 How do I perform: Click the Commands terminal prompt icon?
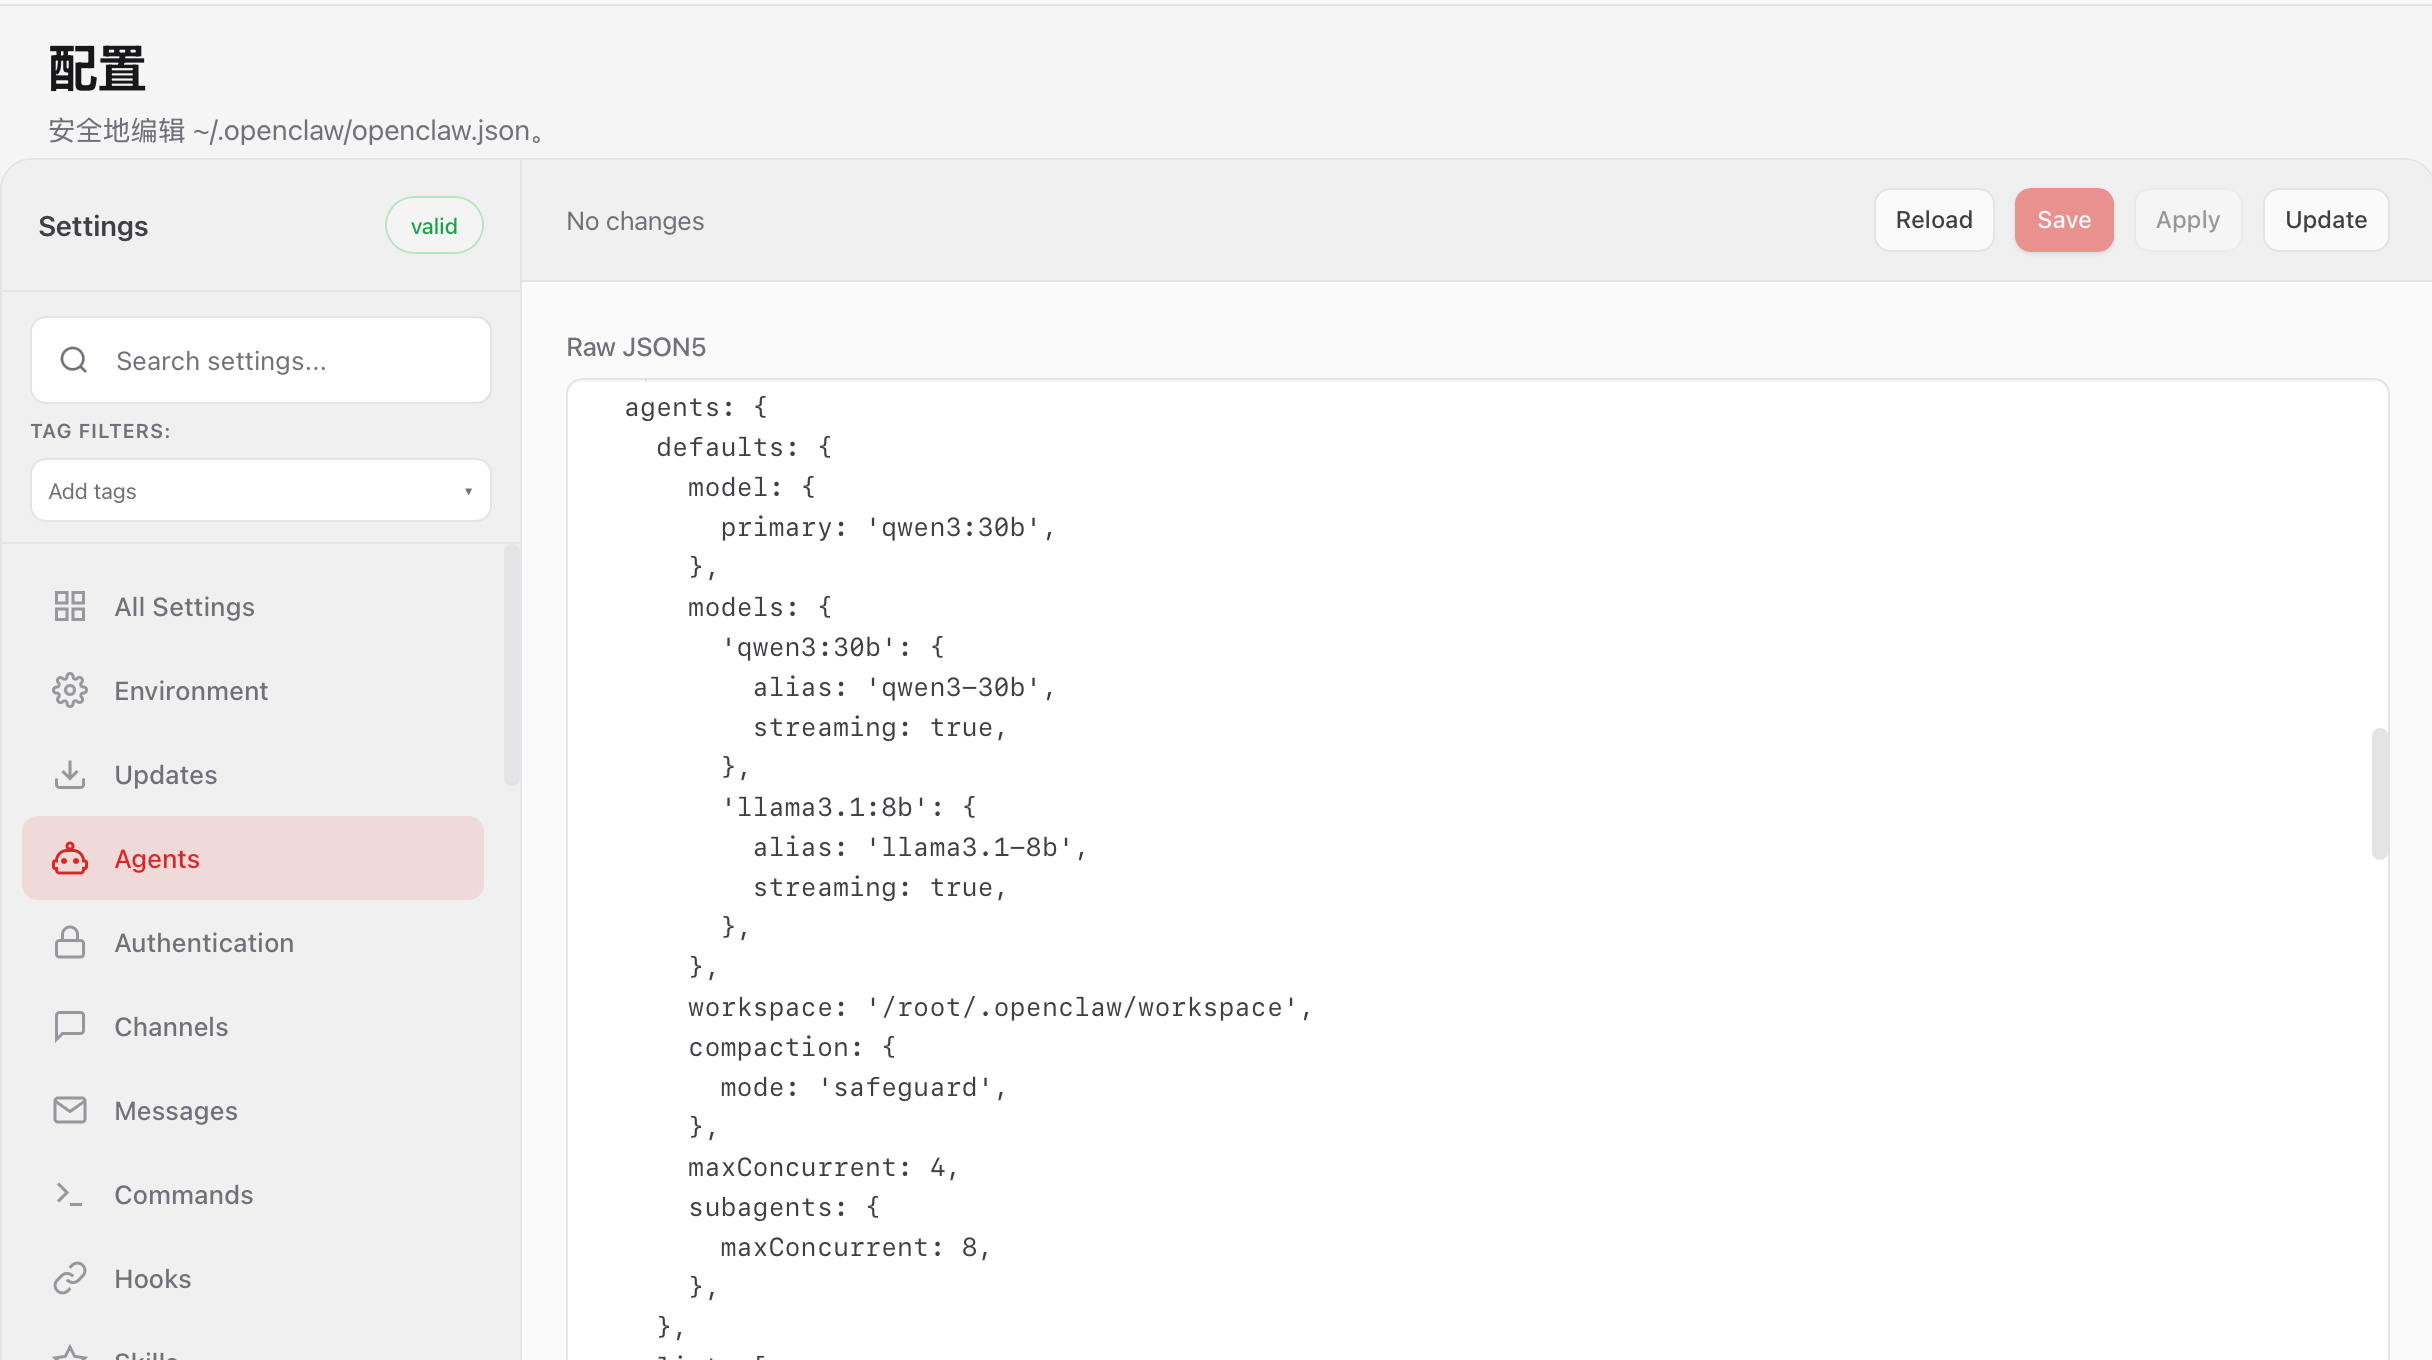(70, 1194)
